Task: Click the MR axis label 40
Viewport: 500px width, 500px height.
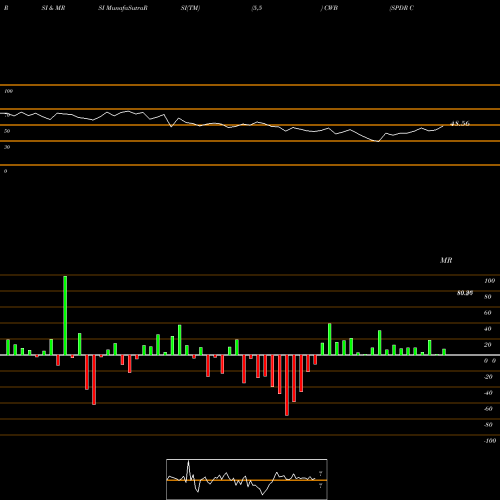Action: 487,329
